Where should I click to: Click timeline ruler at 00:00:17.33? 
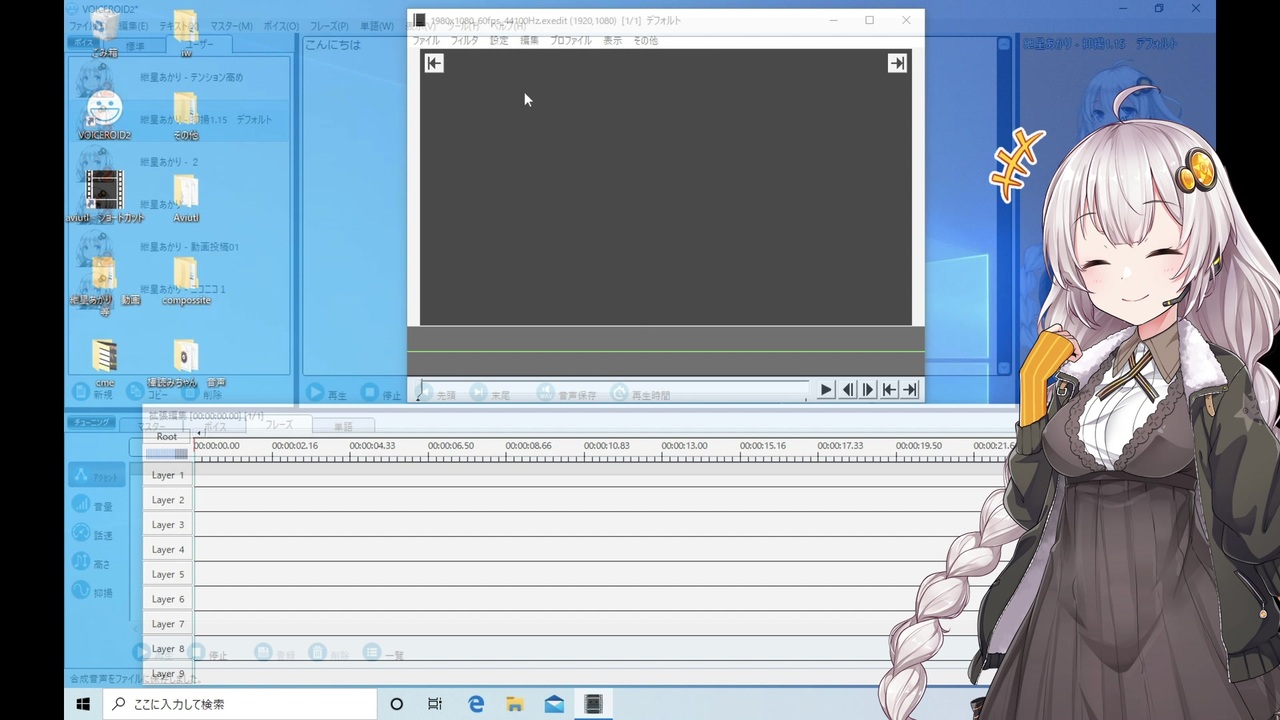840,446
